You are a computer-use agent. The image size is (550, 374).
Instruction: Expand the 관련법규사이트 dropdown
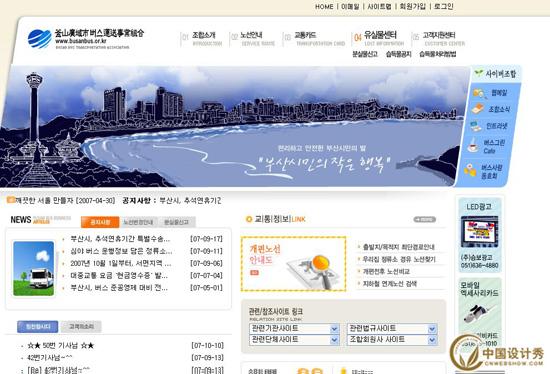392,328
